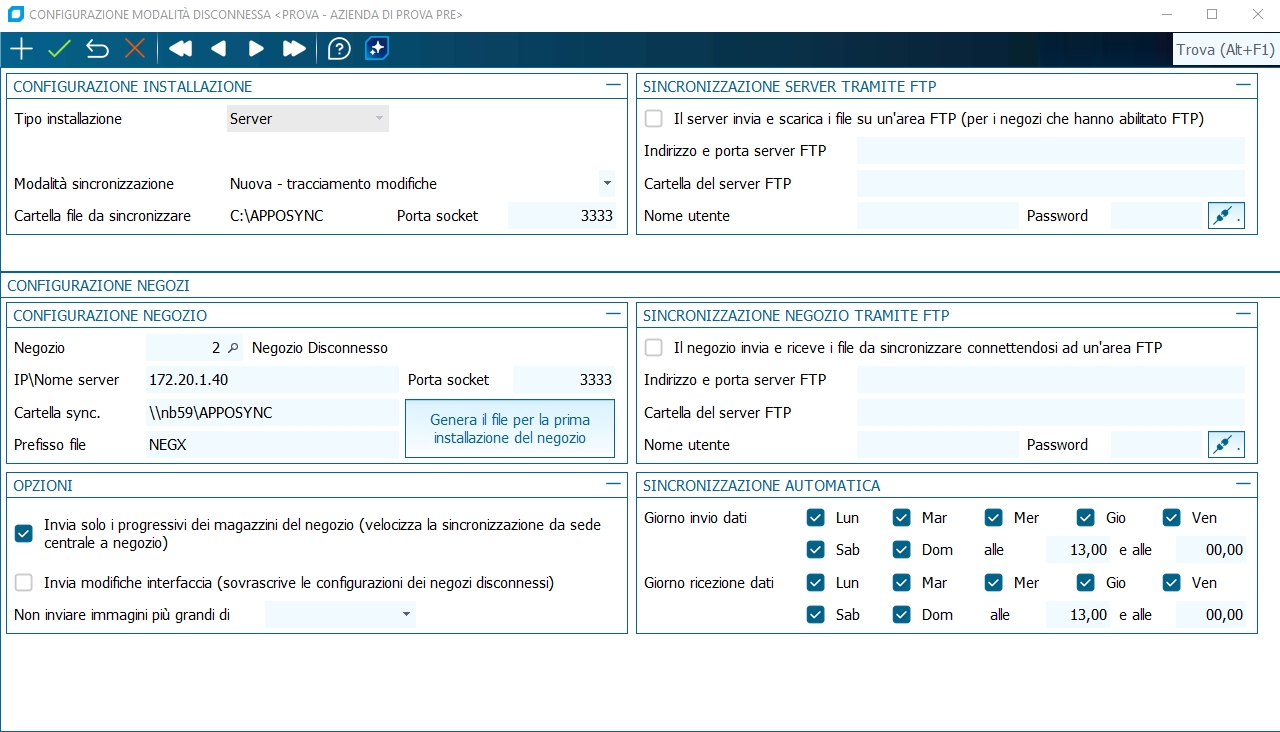Toggle 'Invia modifiche interfaccia' checkbox
The image size is (1280, 732).
pyautogui.click(x=24, y=582)
